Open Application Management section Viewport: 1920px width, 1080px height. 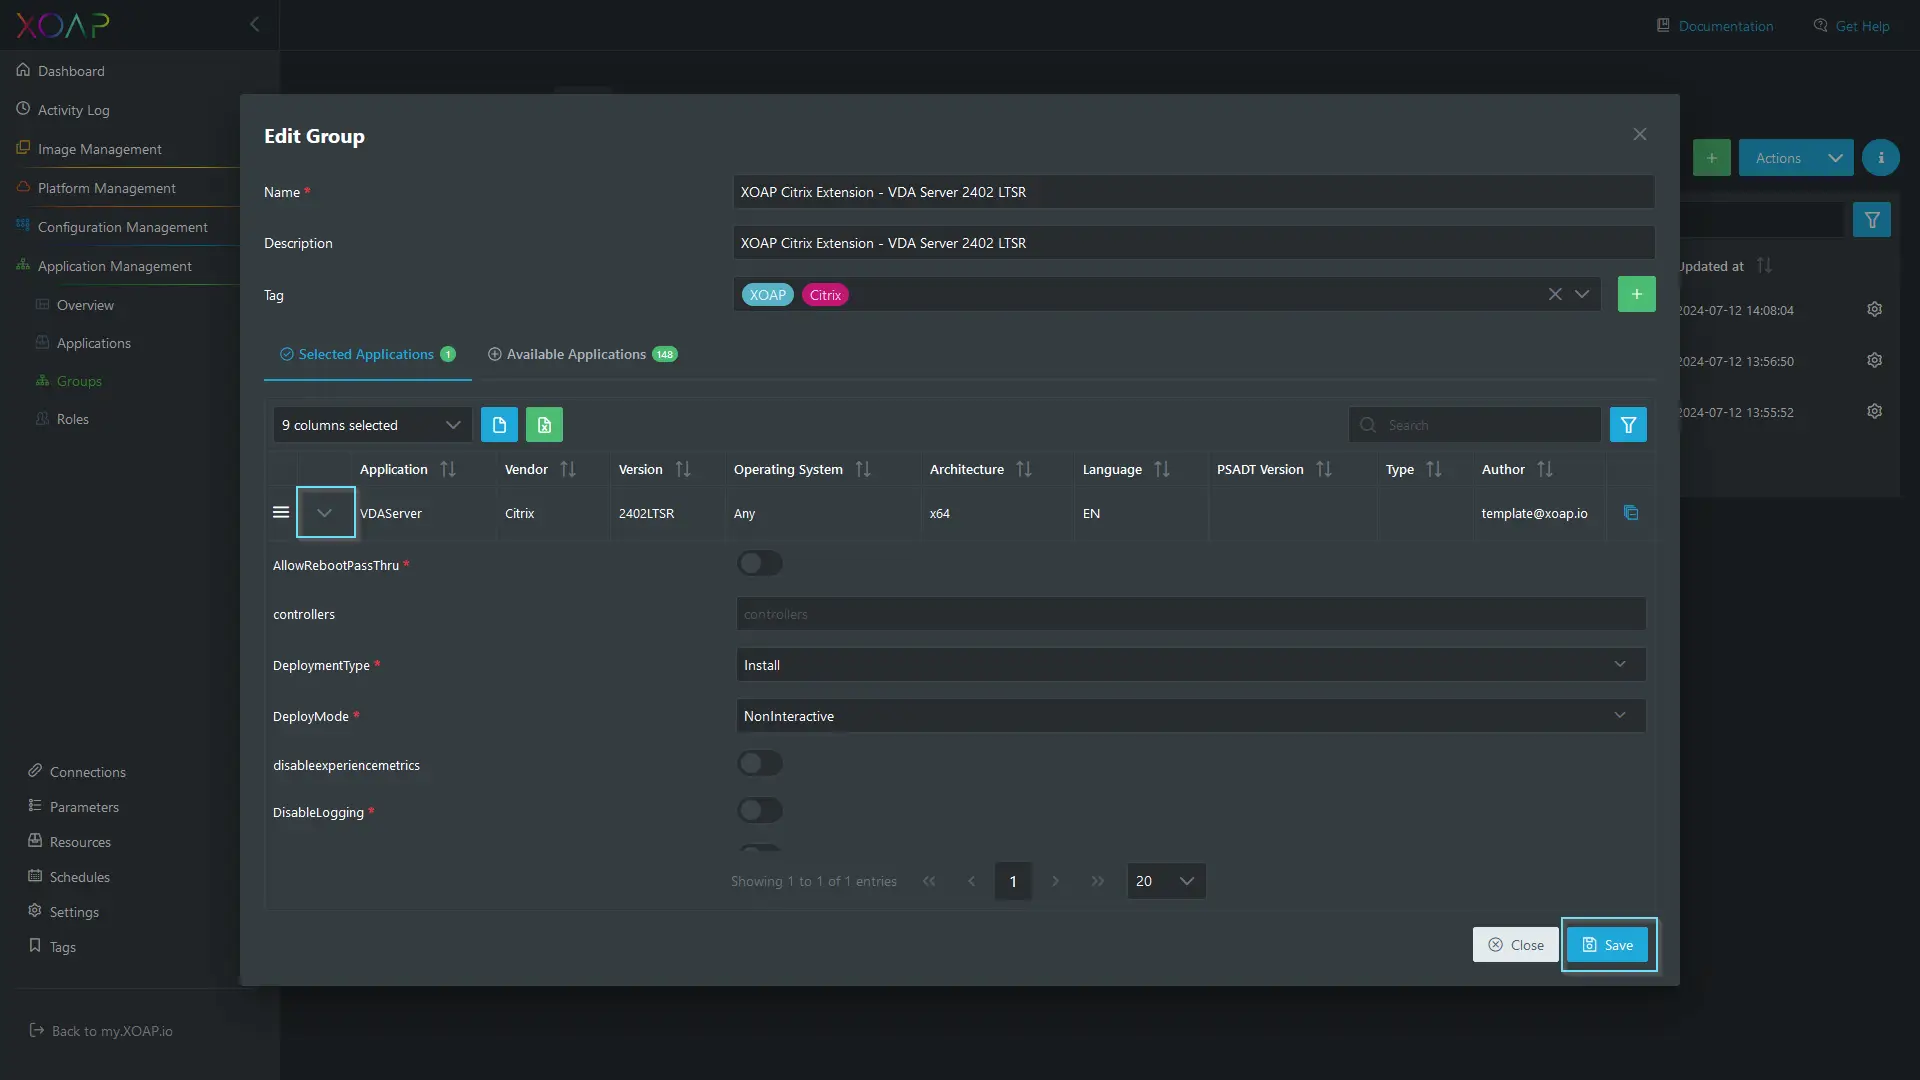pos(115,266)
